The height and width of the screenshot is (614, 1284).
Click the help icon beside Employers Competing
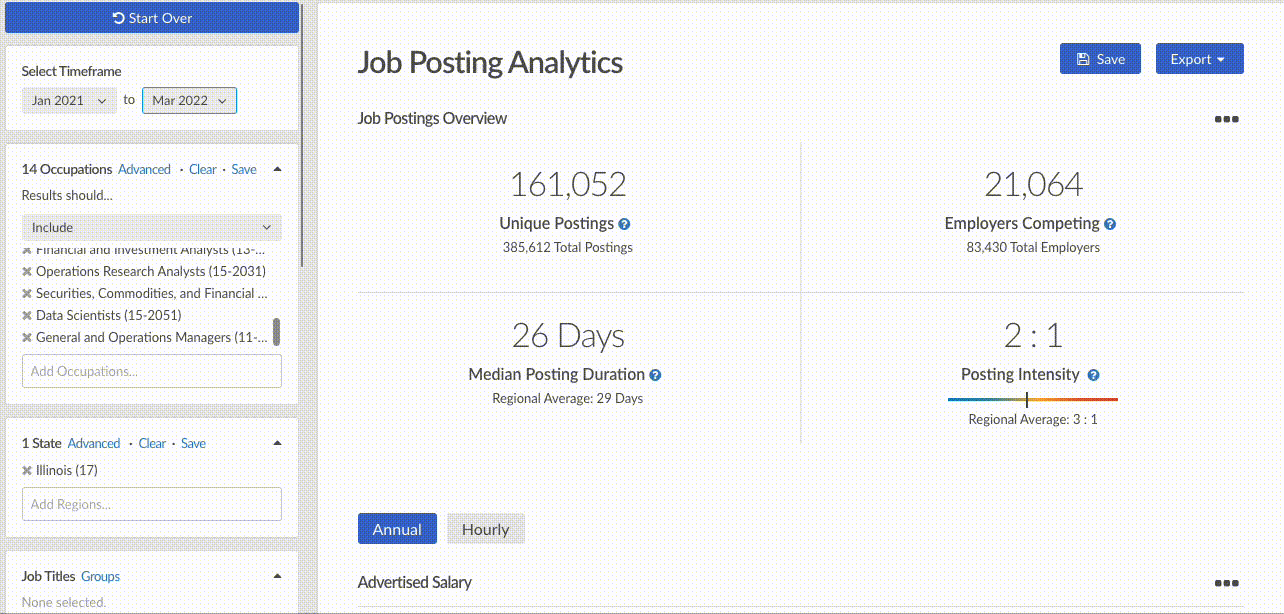[1110, 225]
